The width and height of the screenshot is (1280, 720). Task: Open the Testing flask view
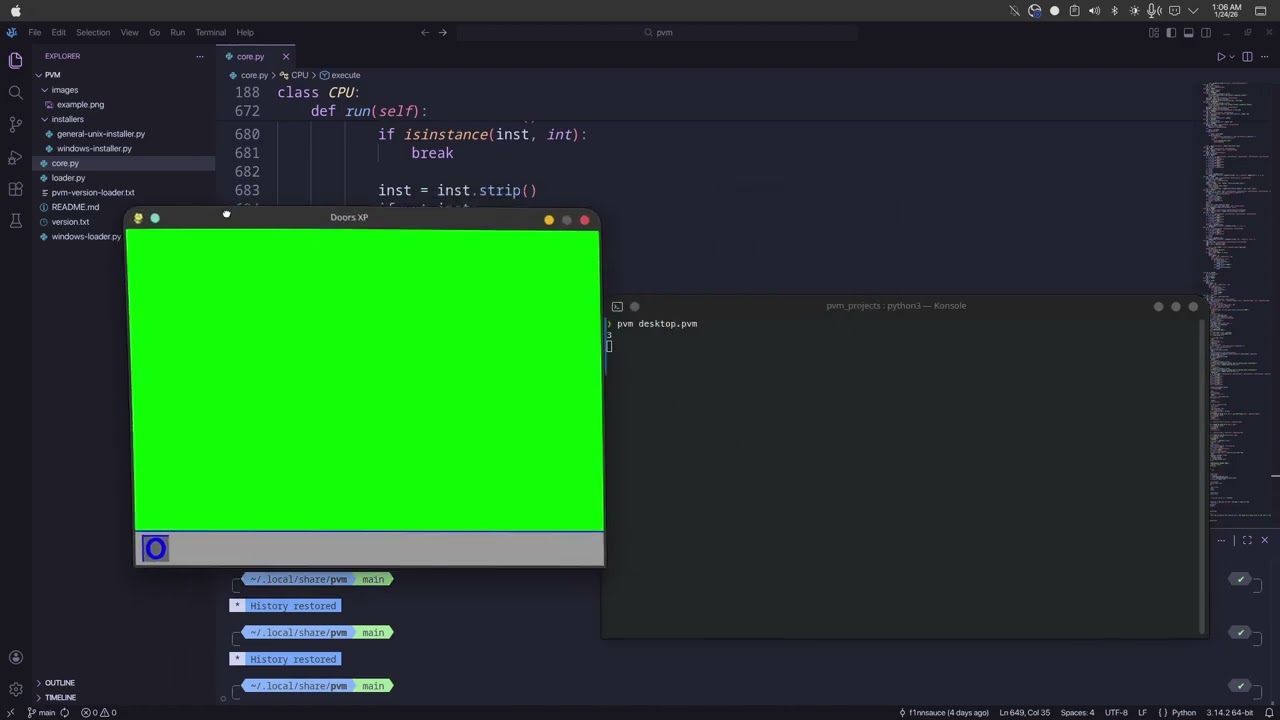15,221
